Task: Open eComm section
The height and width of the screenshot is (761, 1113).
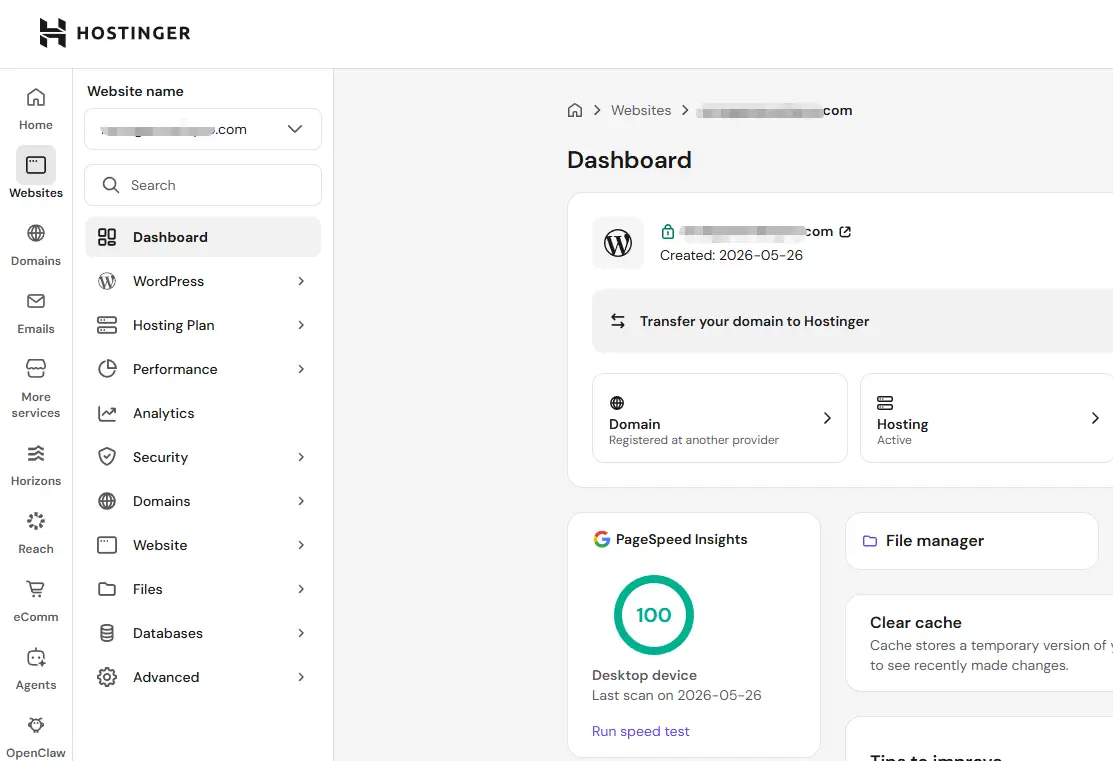Action: click(x=35, y=602)
